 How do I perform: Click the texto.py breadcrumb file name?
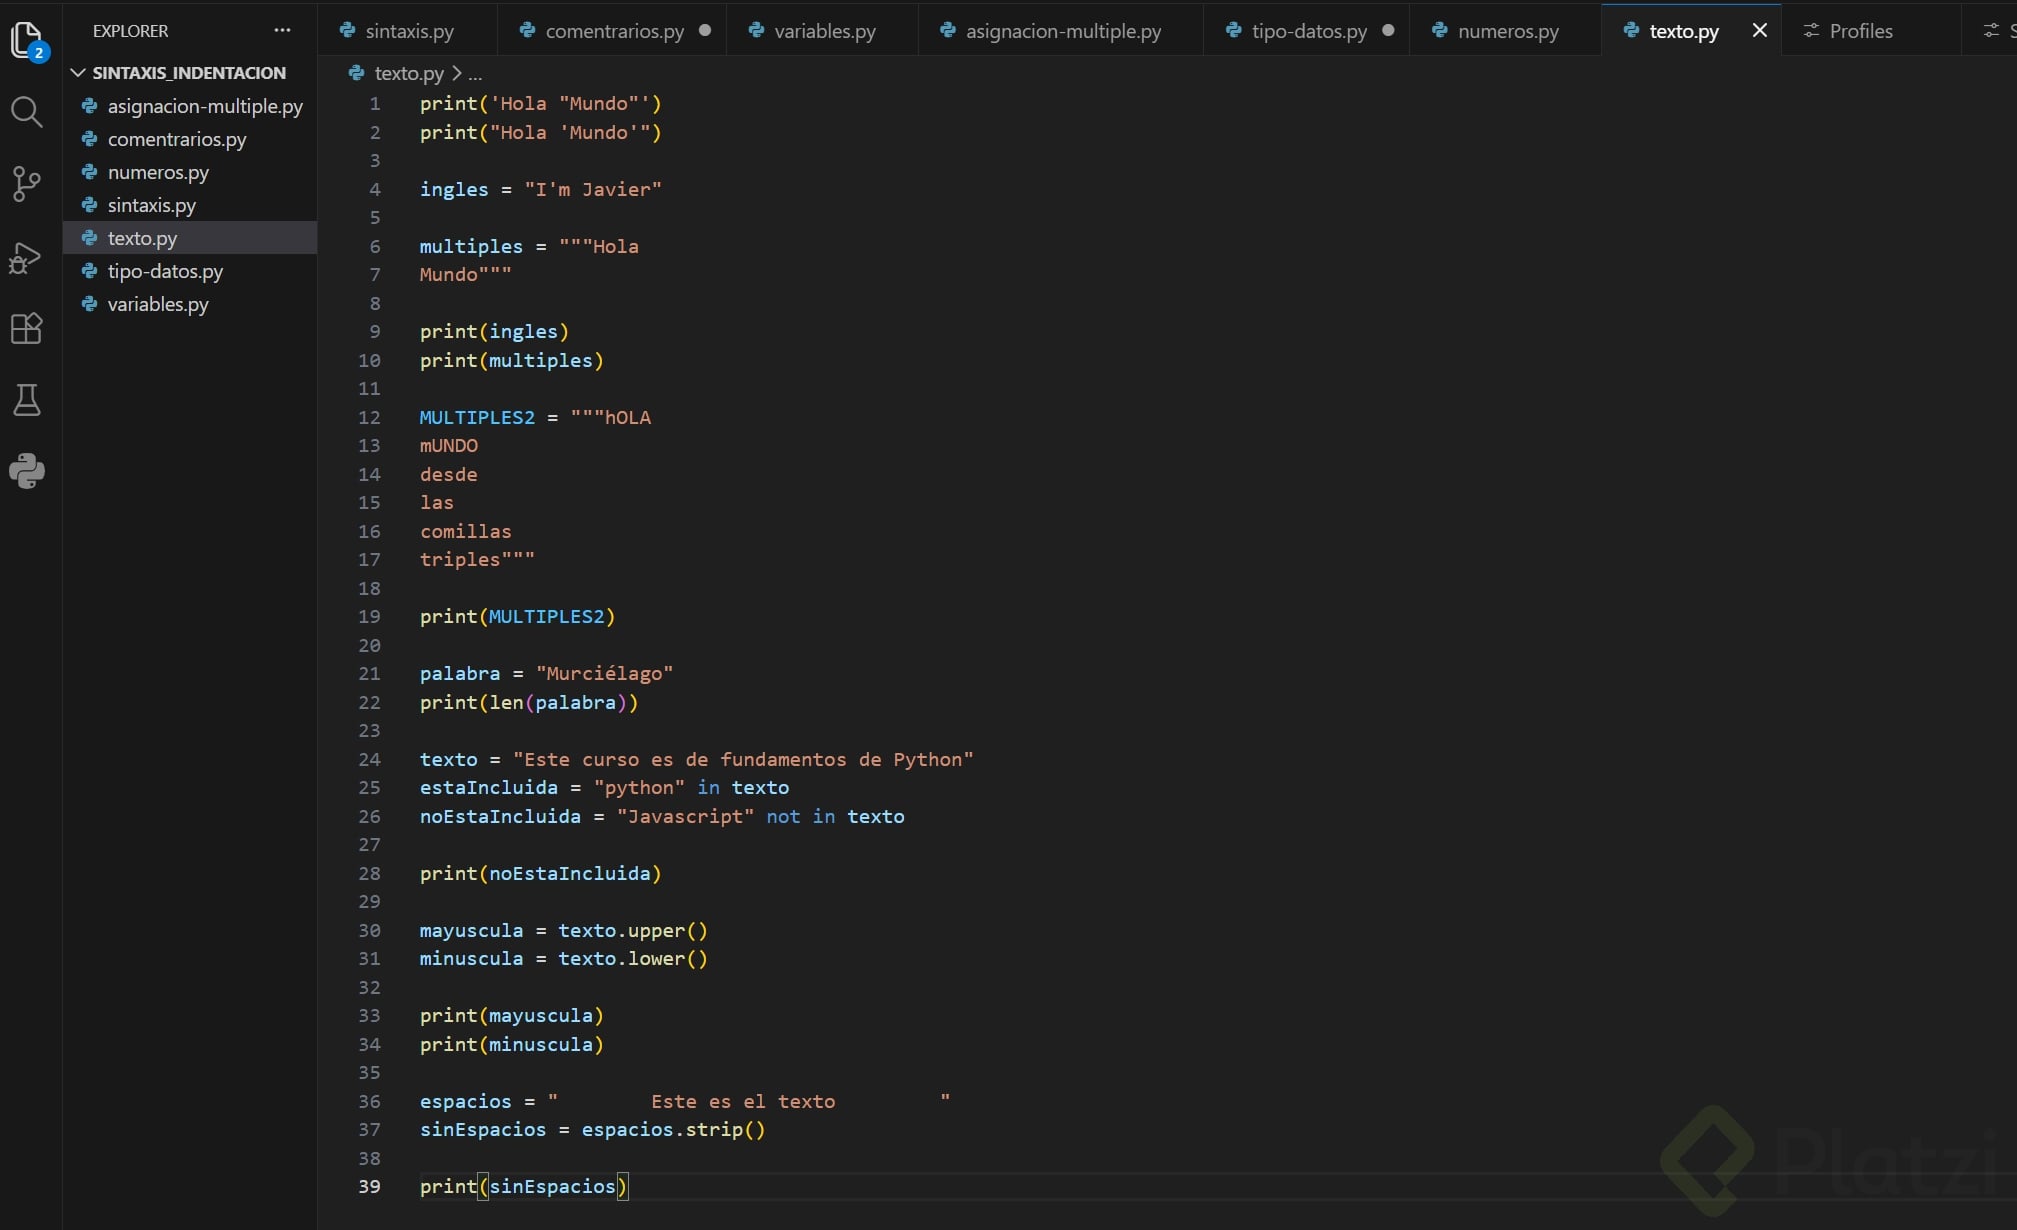(408, 74)
